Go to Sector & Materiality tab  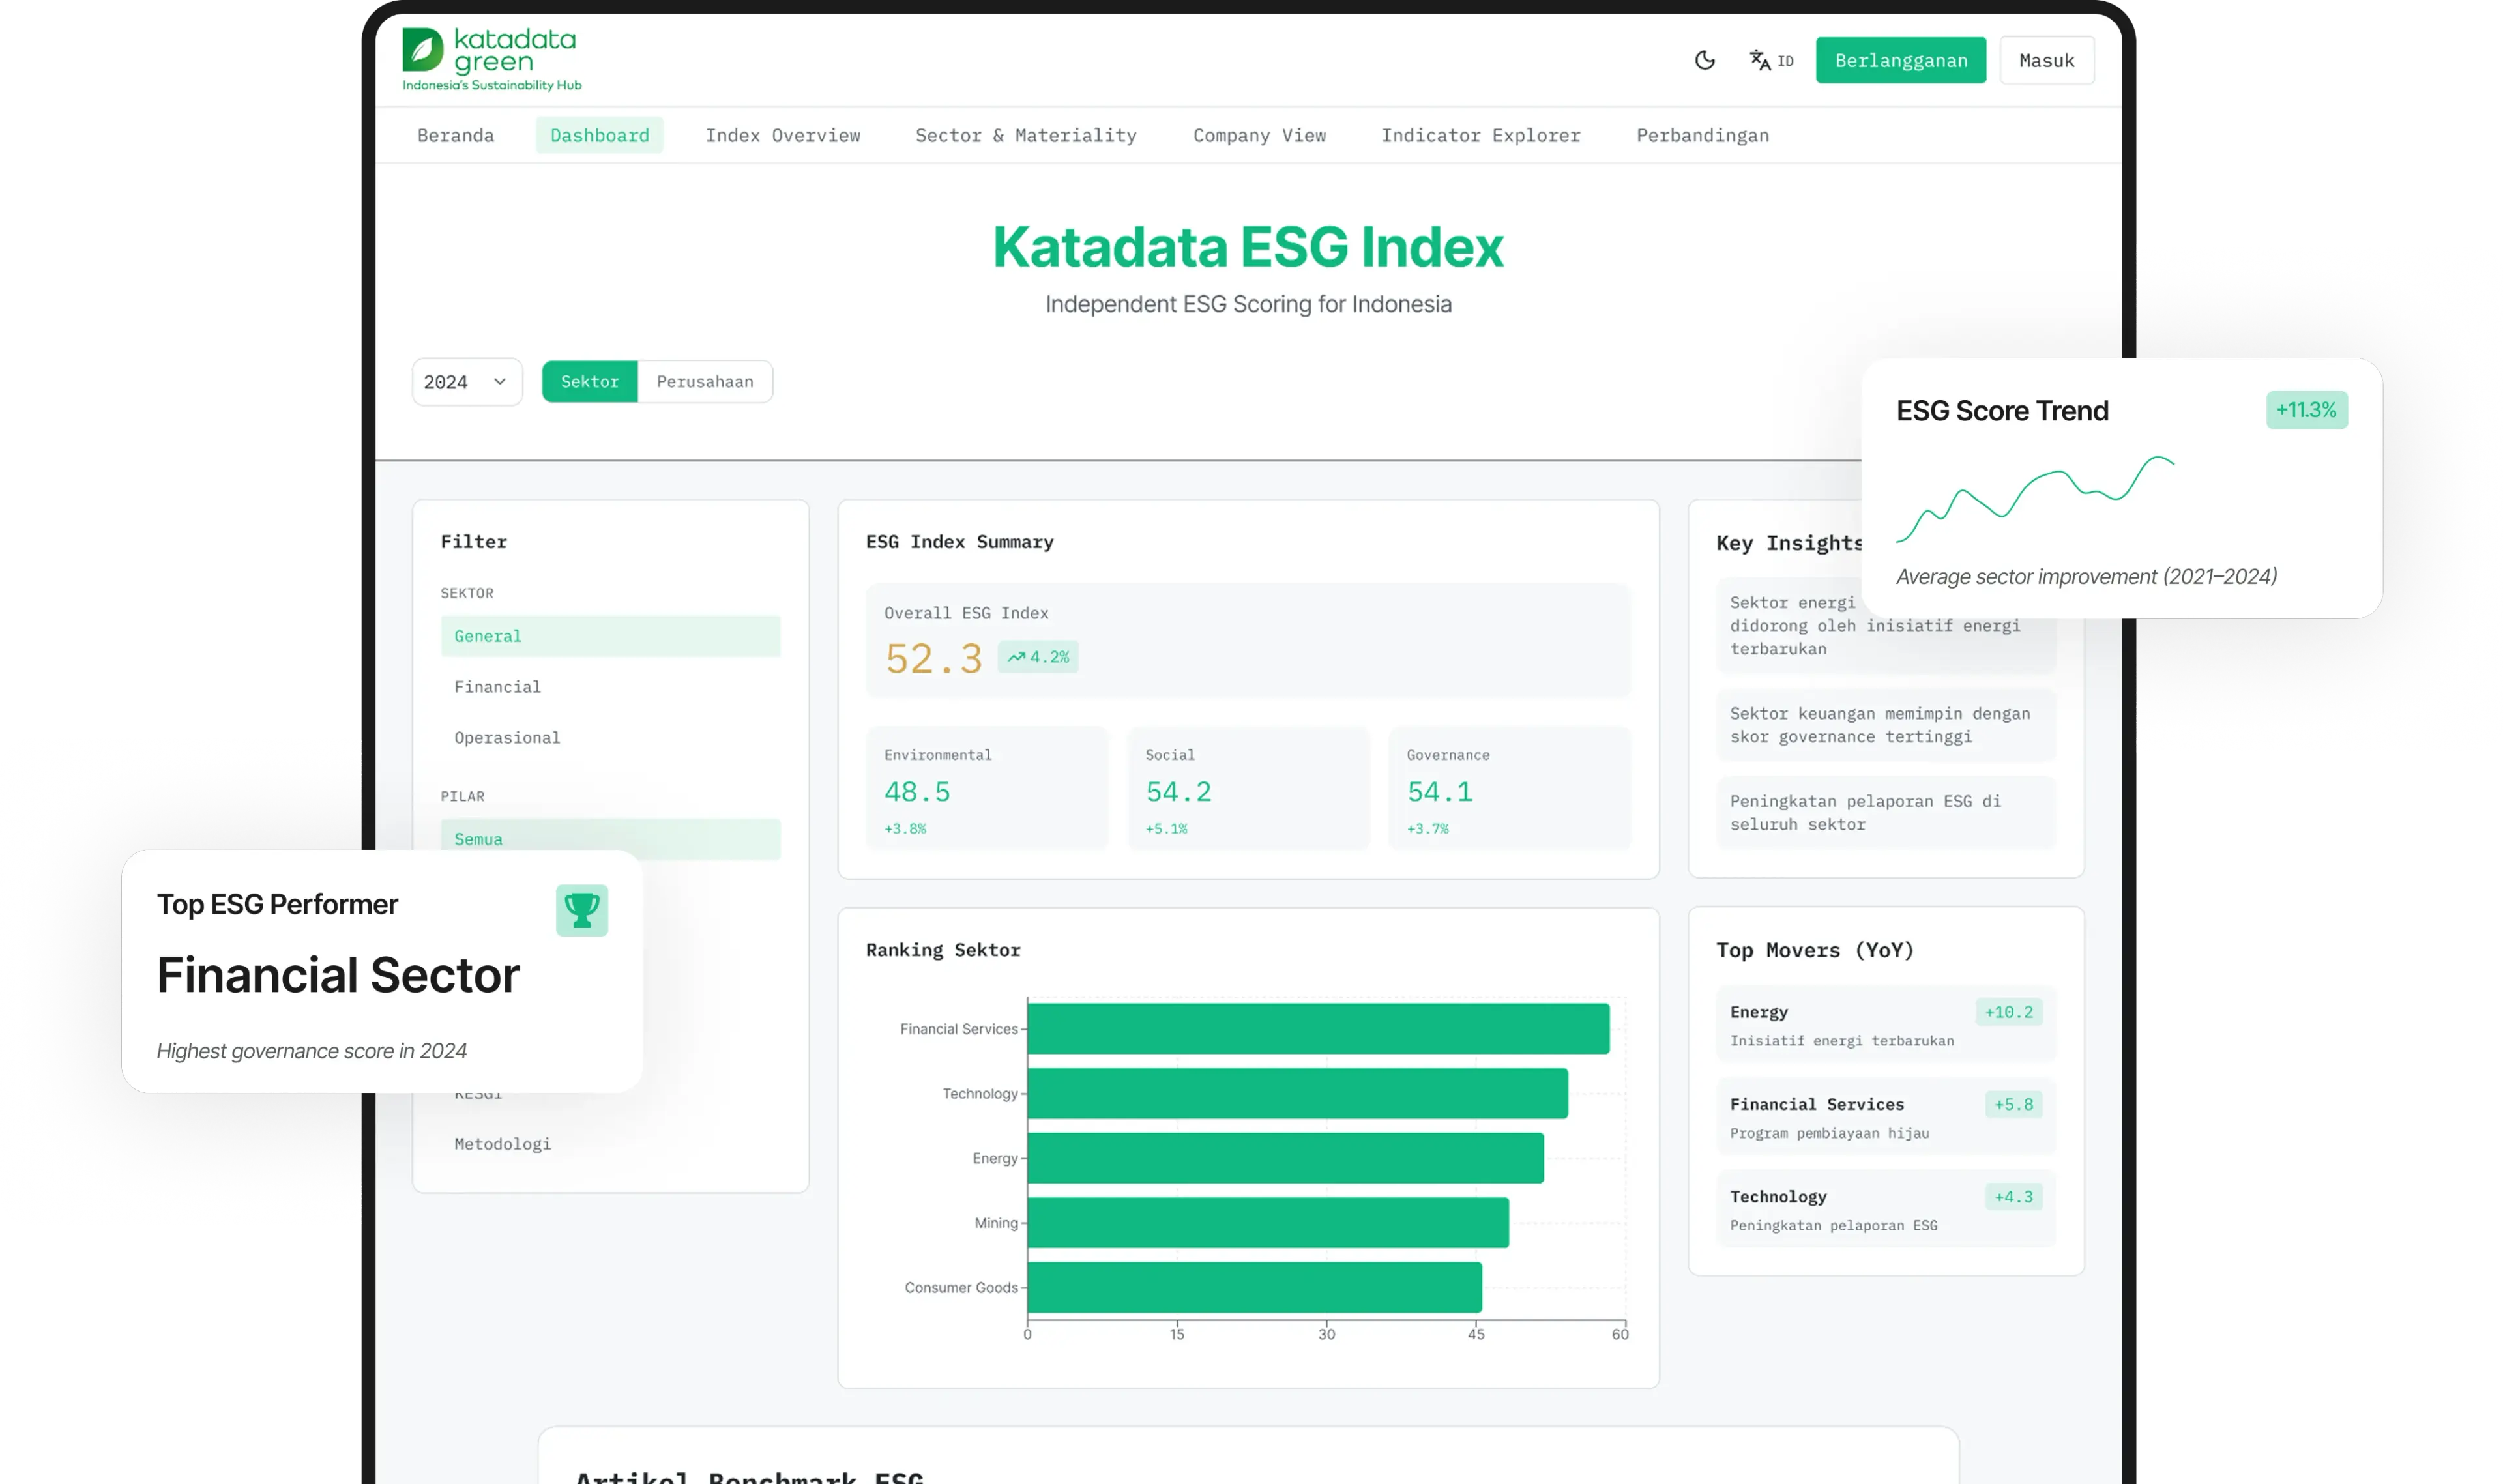click(x=1025, y=136)
